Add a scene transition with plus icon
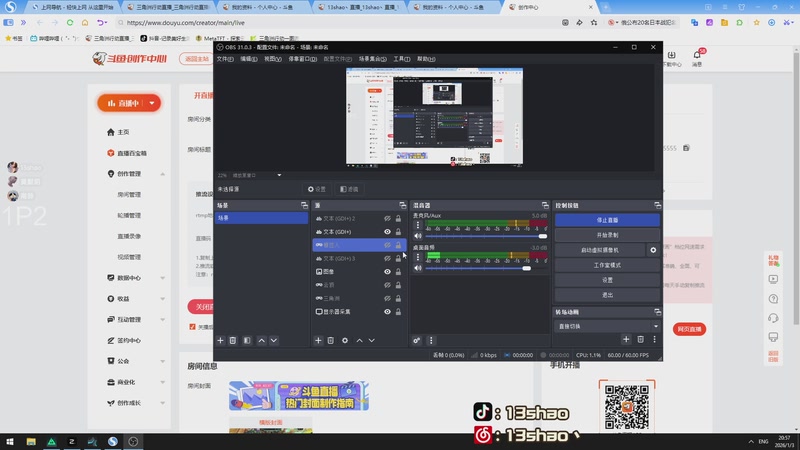The width and height of the screenshot is (800, 450). coord(626,339)
